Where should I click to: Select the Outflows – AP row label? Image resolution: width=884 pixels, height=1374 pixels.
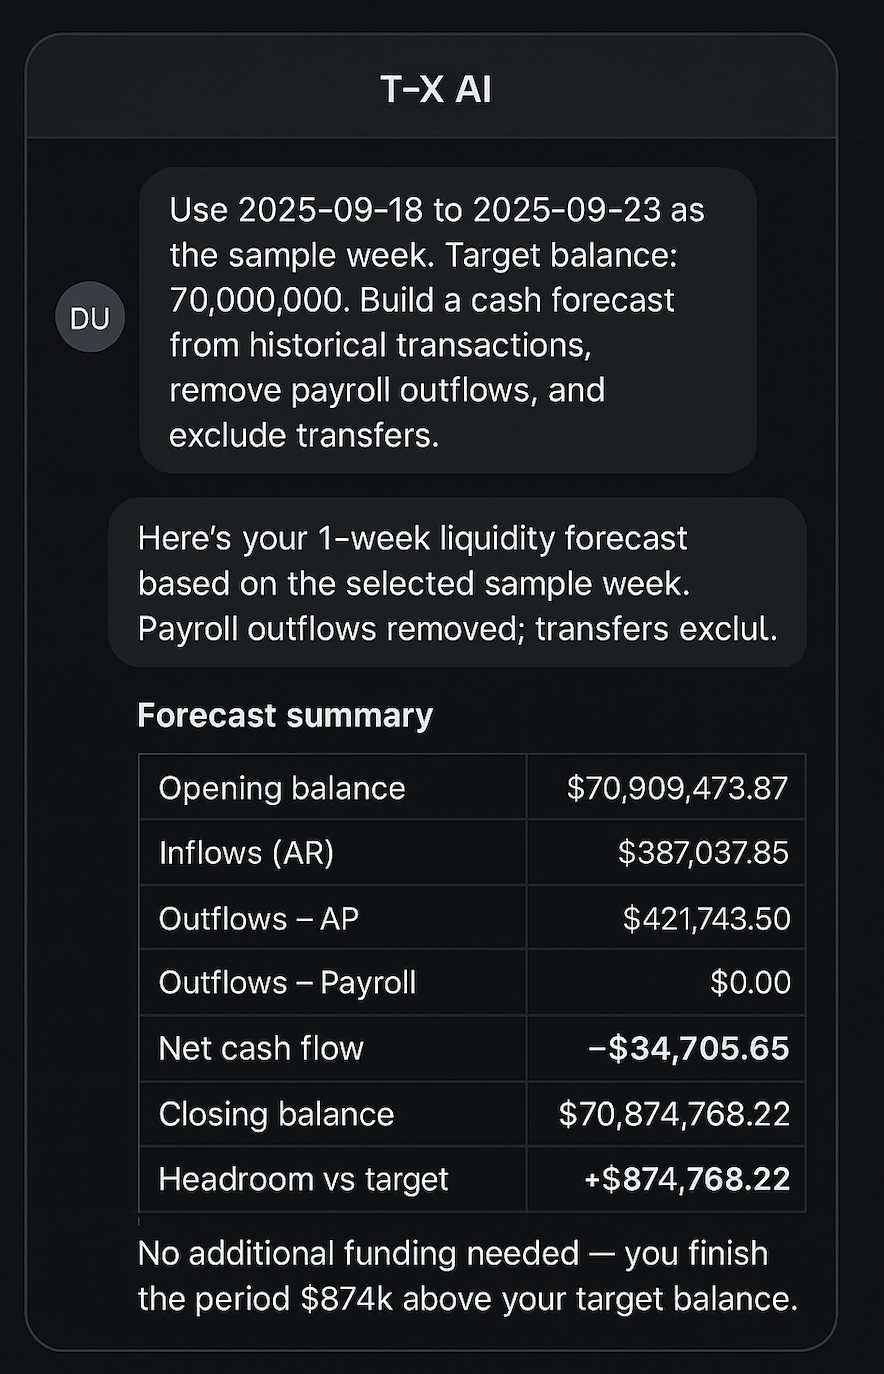258,918
